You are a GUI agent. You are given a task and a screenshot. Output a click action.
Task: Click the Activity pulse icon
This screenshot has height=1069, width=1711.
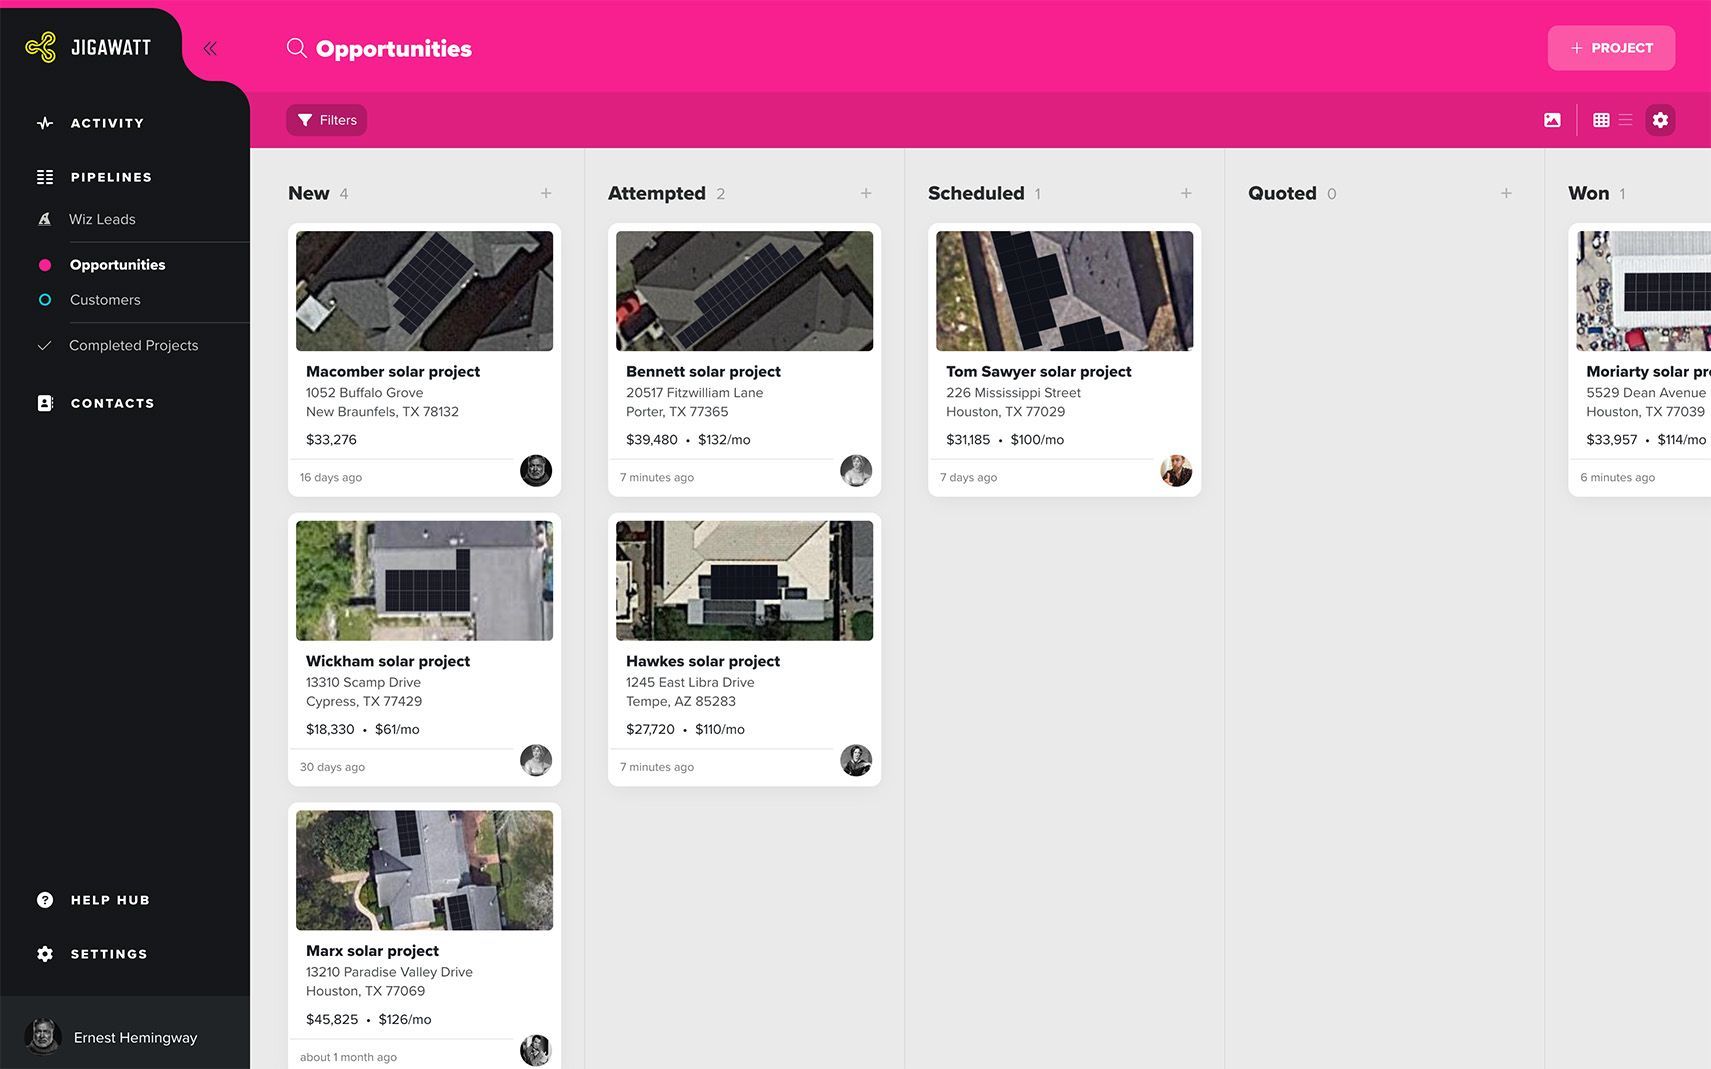[x=45, y=123]
